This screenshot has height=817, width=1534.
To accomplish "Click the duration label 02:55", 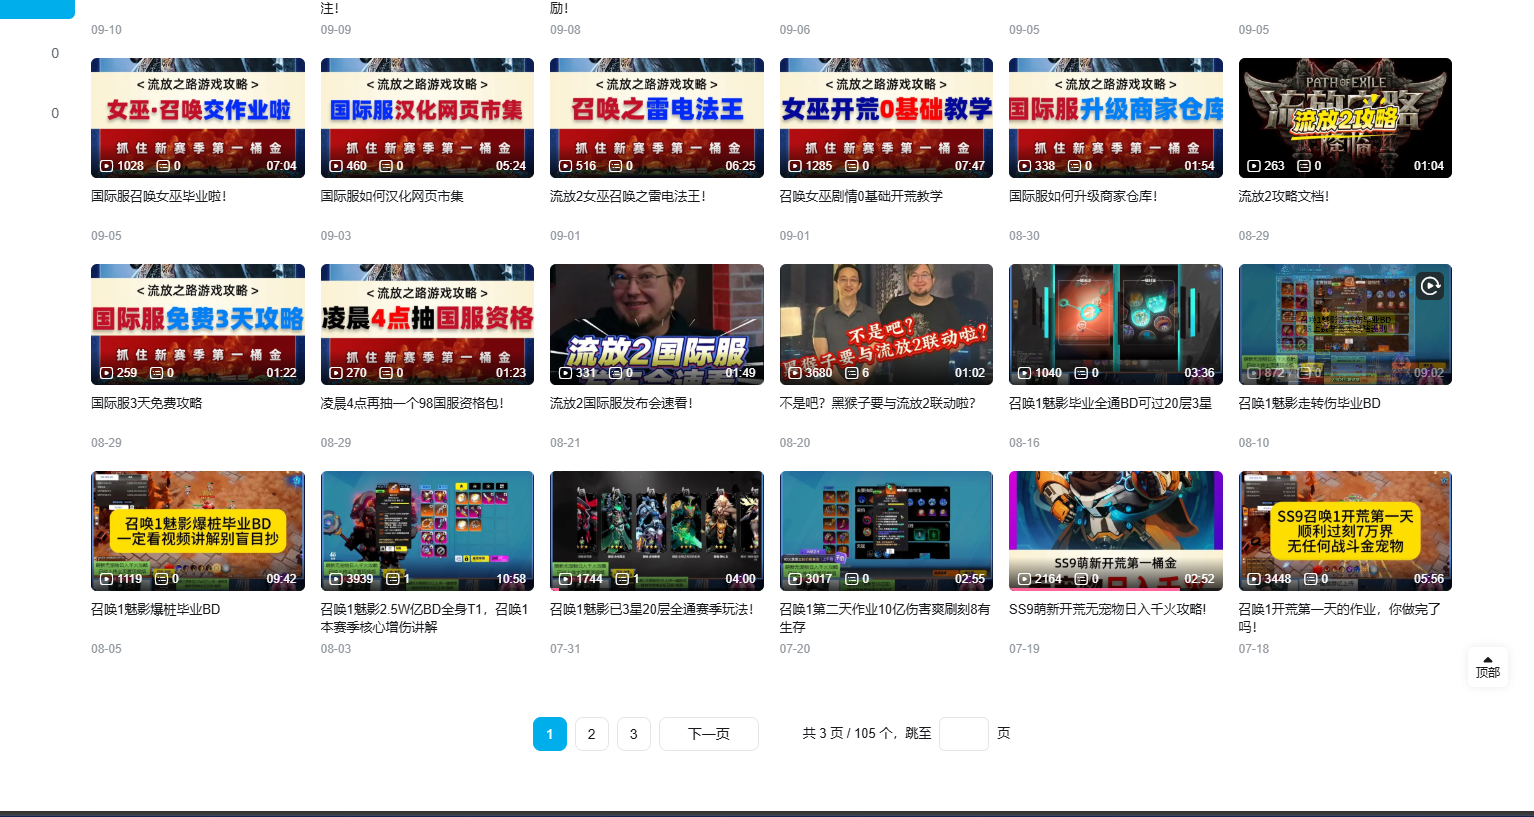I will point(970,579).
